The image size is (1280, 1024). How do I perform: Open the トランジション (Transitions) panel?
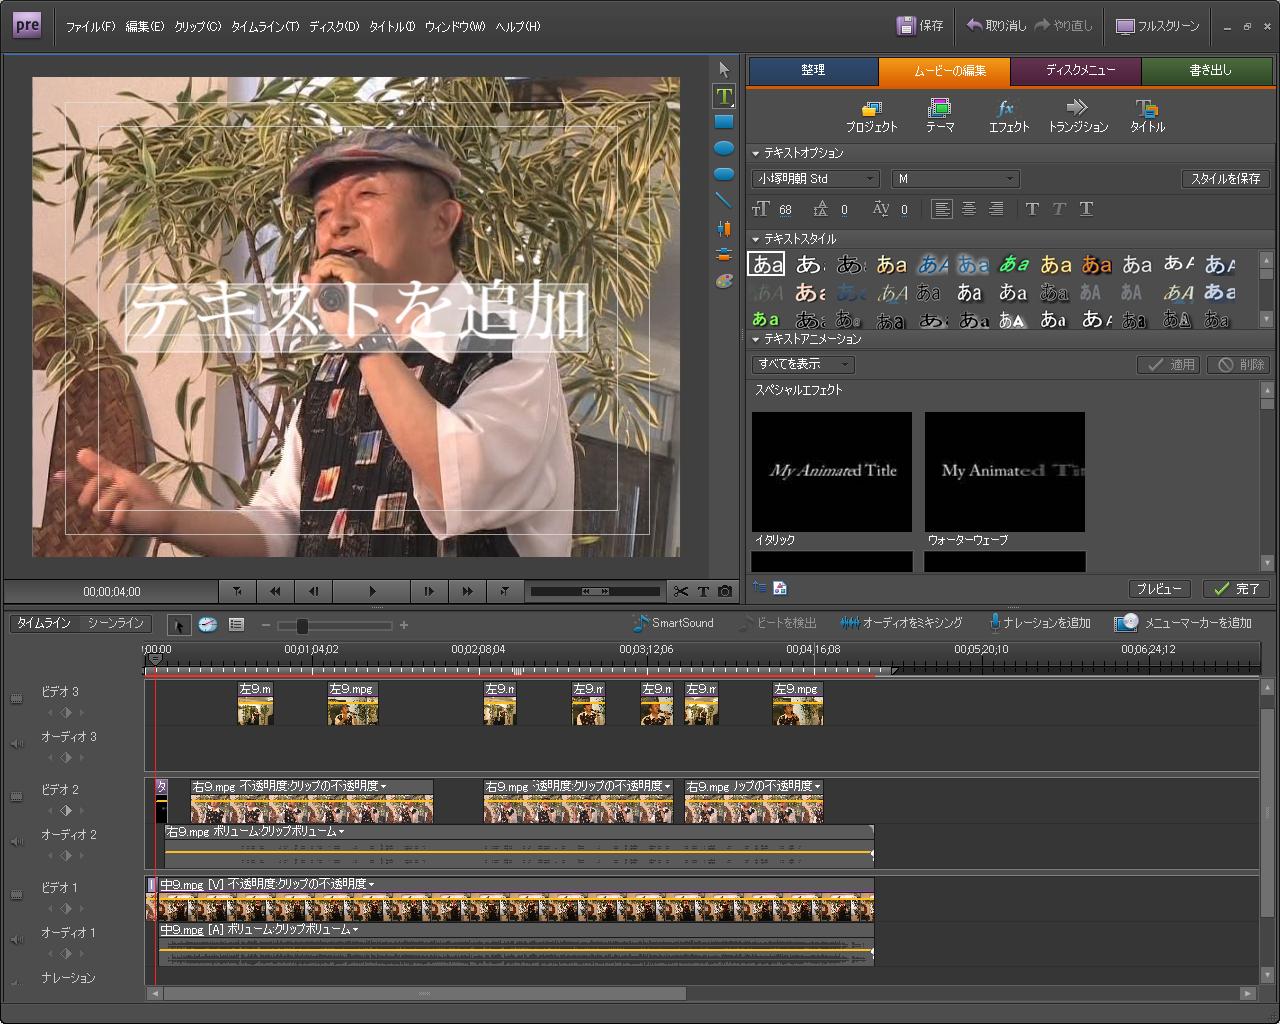pyautogui.click(x=1077, y=116)
